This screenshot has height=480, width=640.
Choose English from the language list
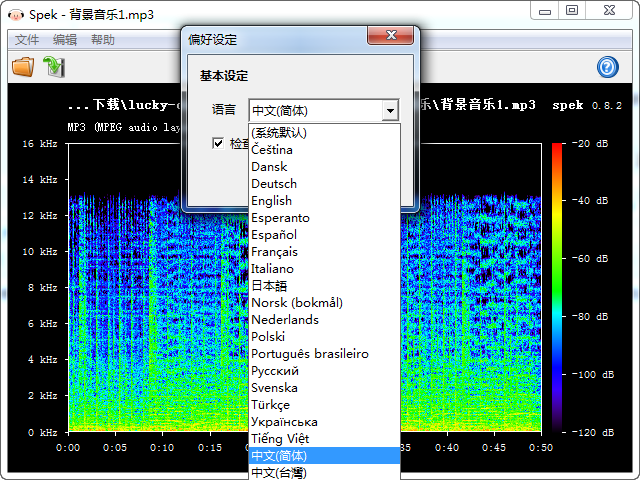tap(324, 201)
